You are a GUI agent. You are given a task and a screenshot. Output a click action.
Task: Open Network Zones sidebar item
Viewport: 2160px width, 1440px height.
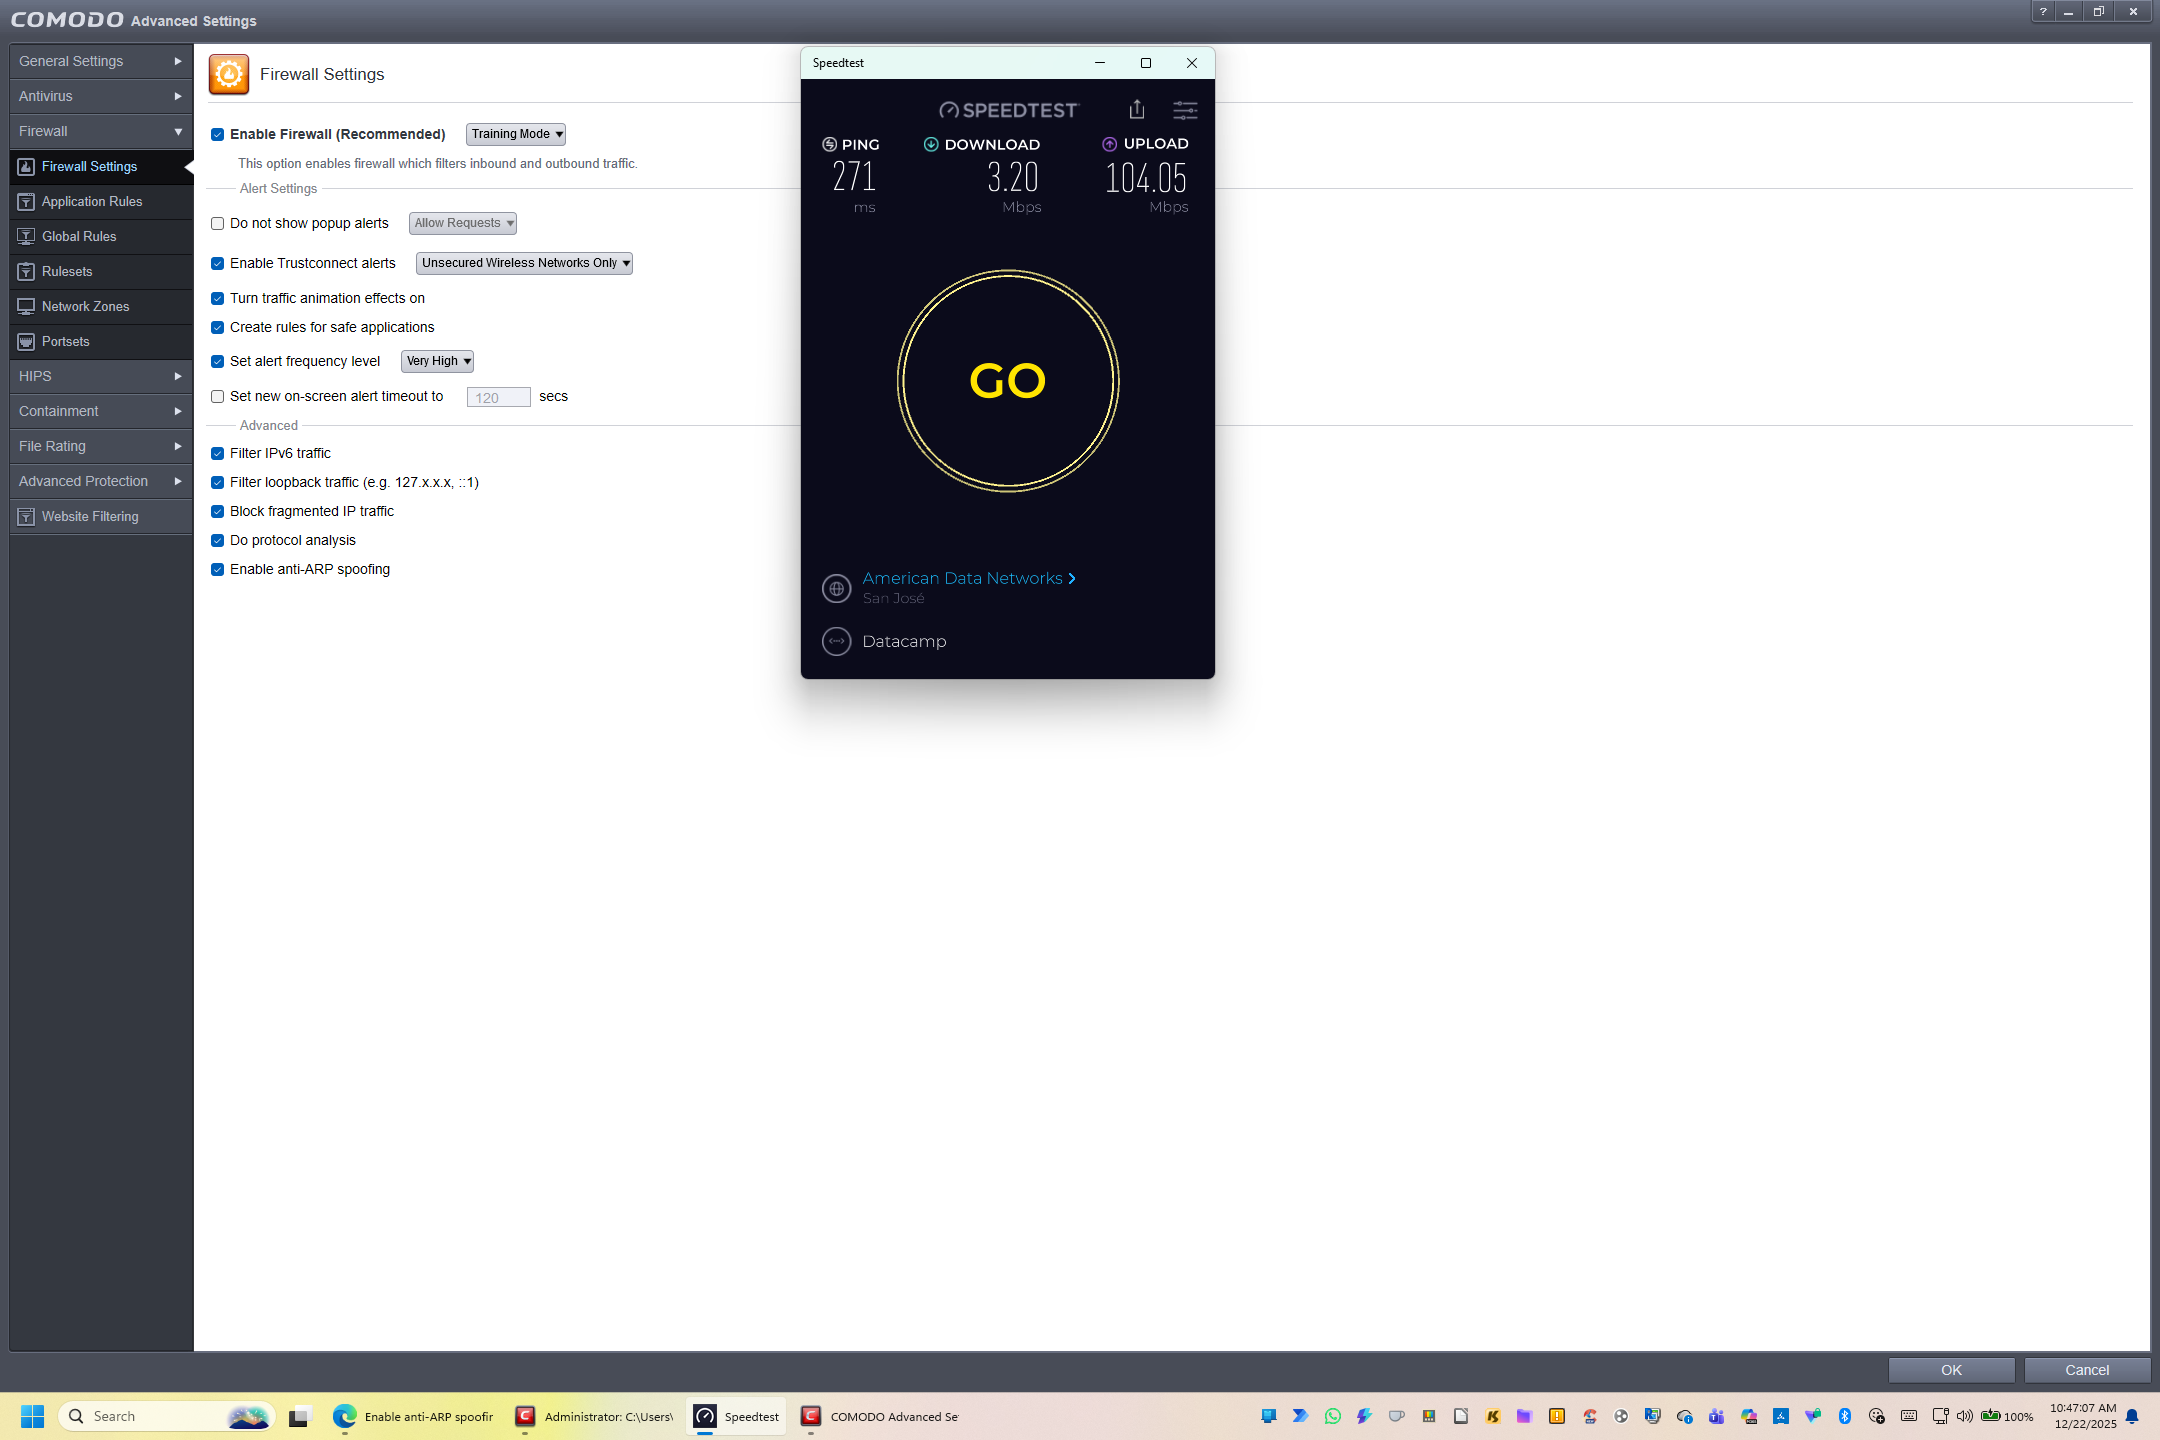(x=85, y=306)
